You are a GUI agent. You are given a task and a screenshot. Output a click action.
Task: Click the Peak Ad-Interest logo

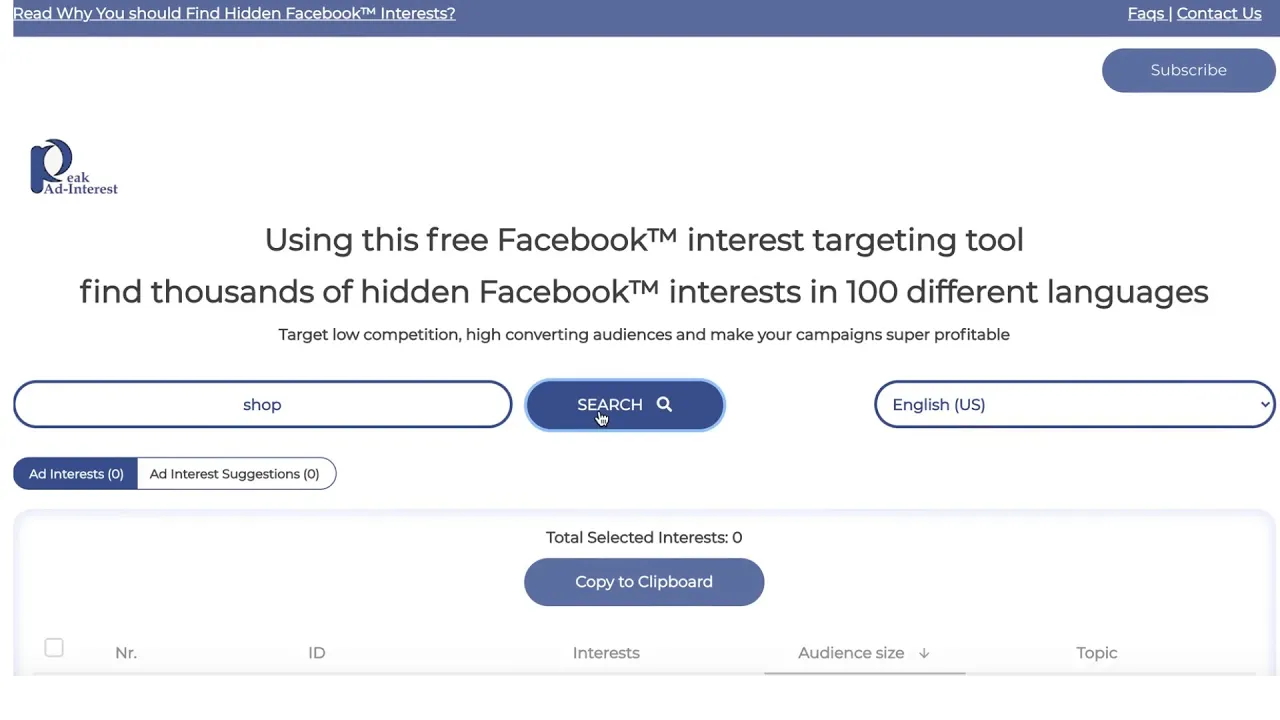[x=73, y=167]
